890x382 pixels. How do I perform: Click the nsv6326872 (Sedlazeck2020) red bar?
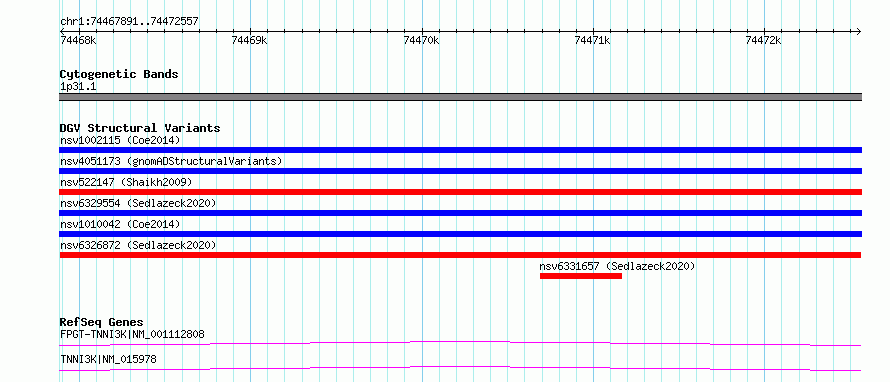pos(460,255)
